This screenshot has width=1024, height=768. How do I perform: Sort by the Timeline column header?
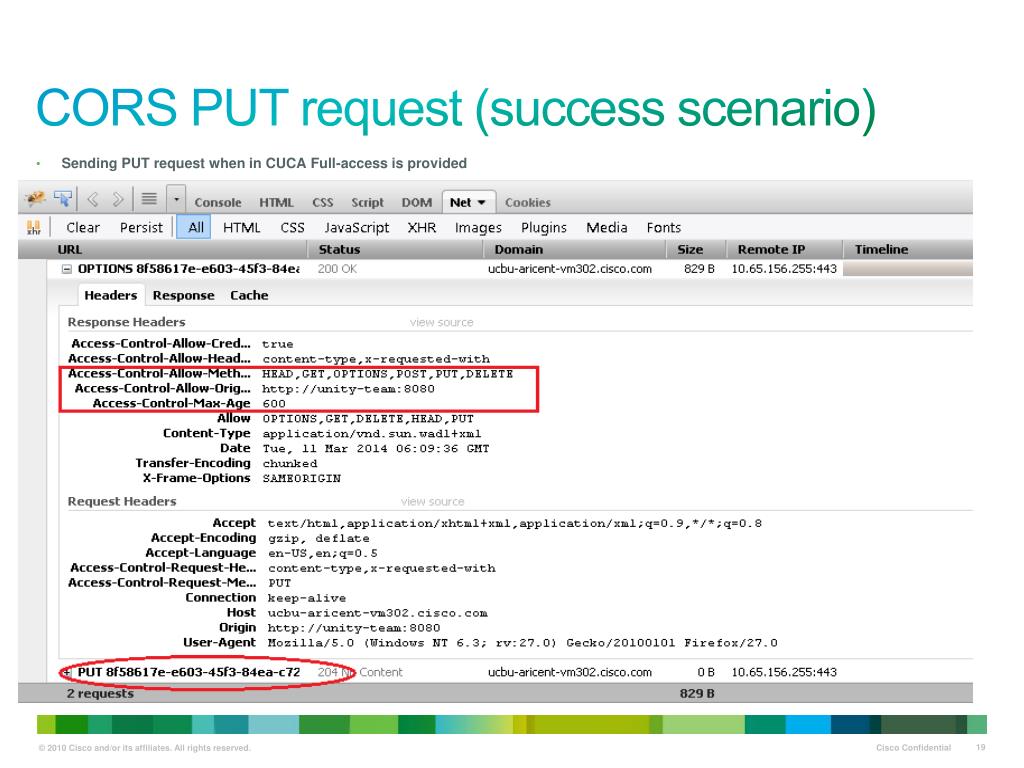907,249
